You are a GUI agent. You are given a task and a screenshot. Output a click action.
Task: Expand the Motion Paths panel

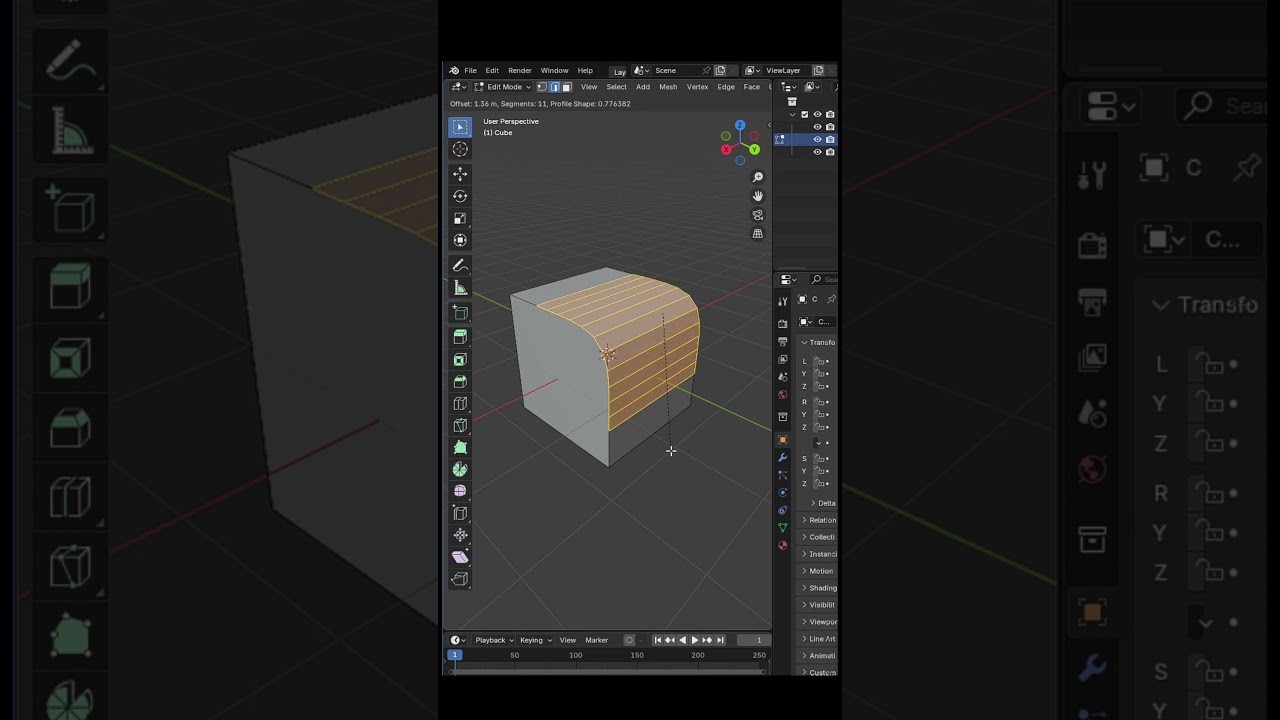819,571
